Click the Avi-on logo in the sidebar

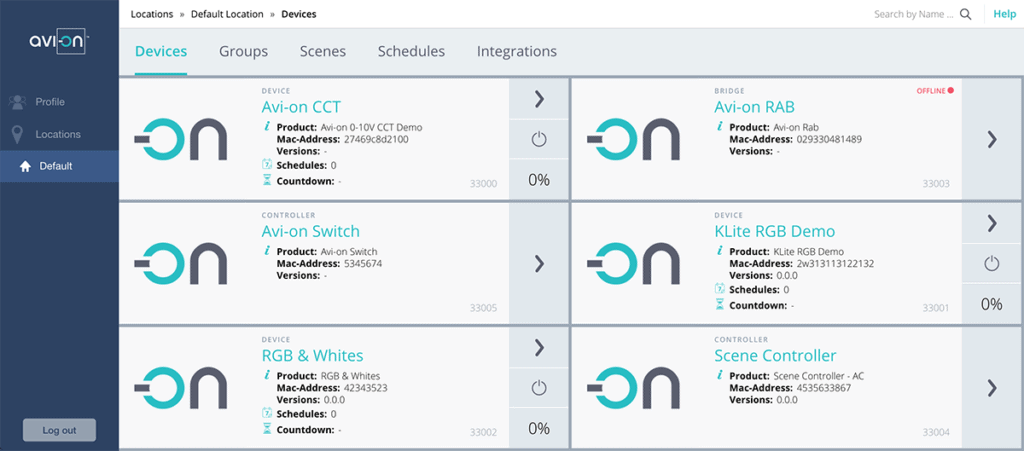(x=59, y=41)
